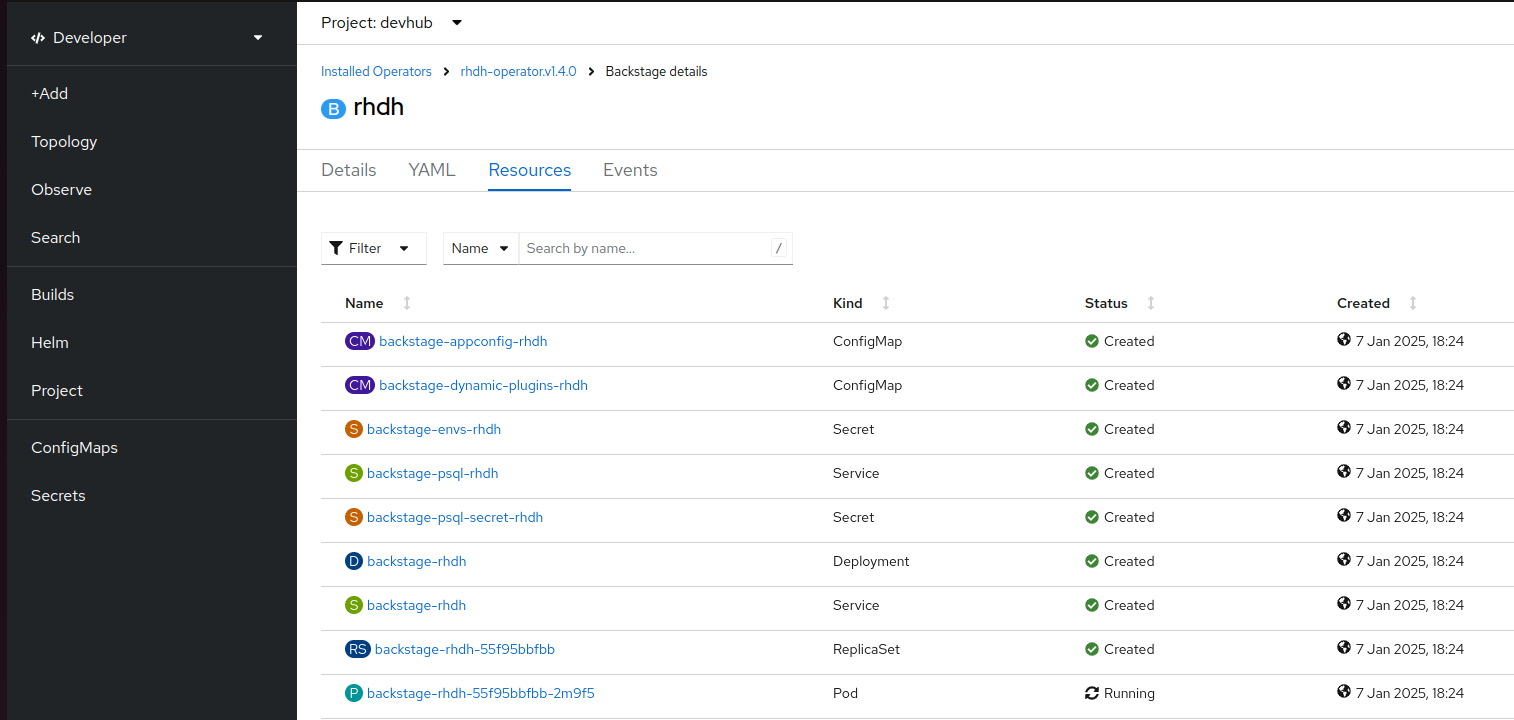Screen dimensions: 1514x720
Task: Click the D badge on the Deployment row
Action: 353,561
